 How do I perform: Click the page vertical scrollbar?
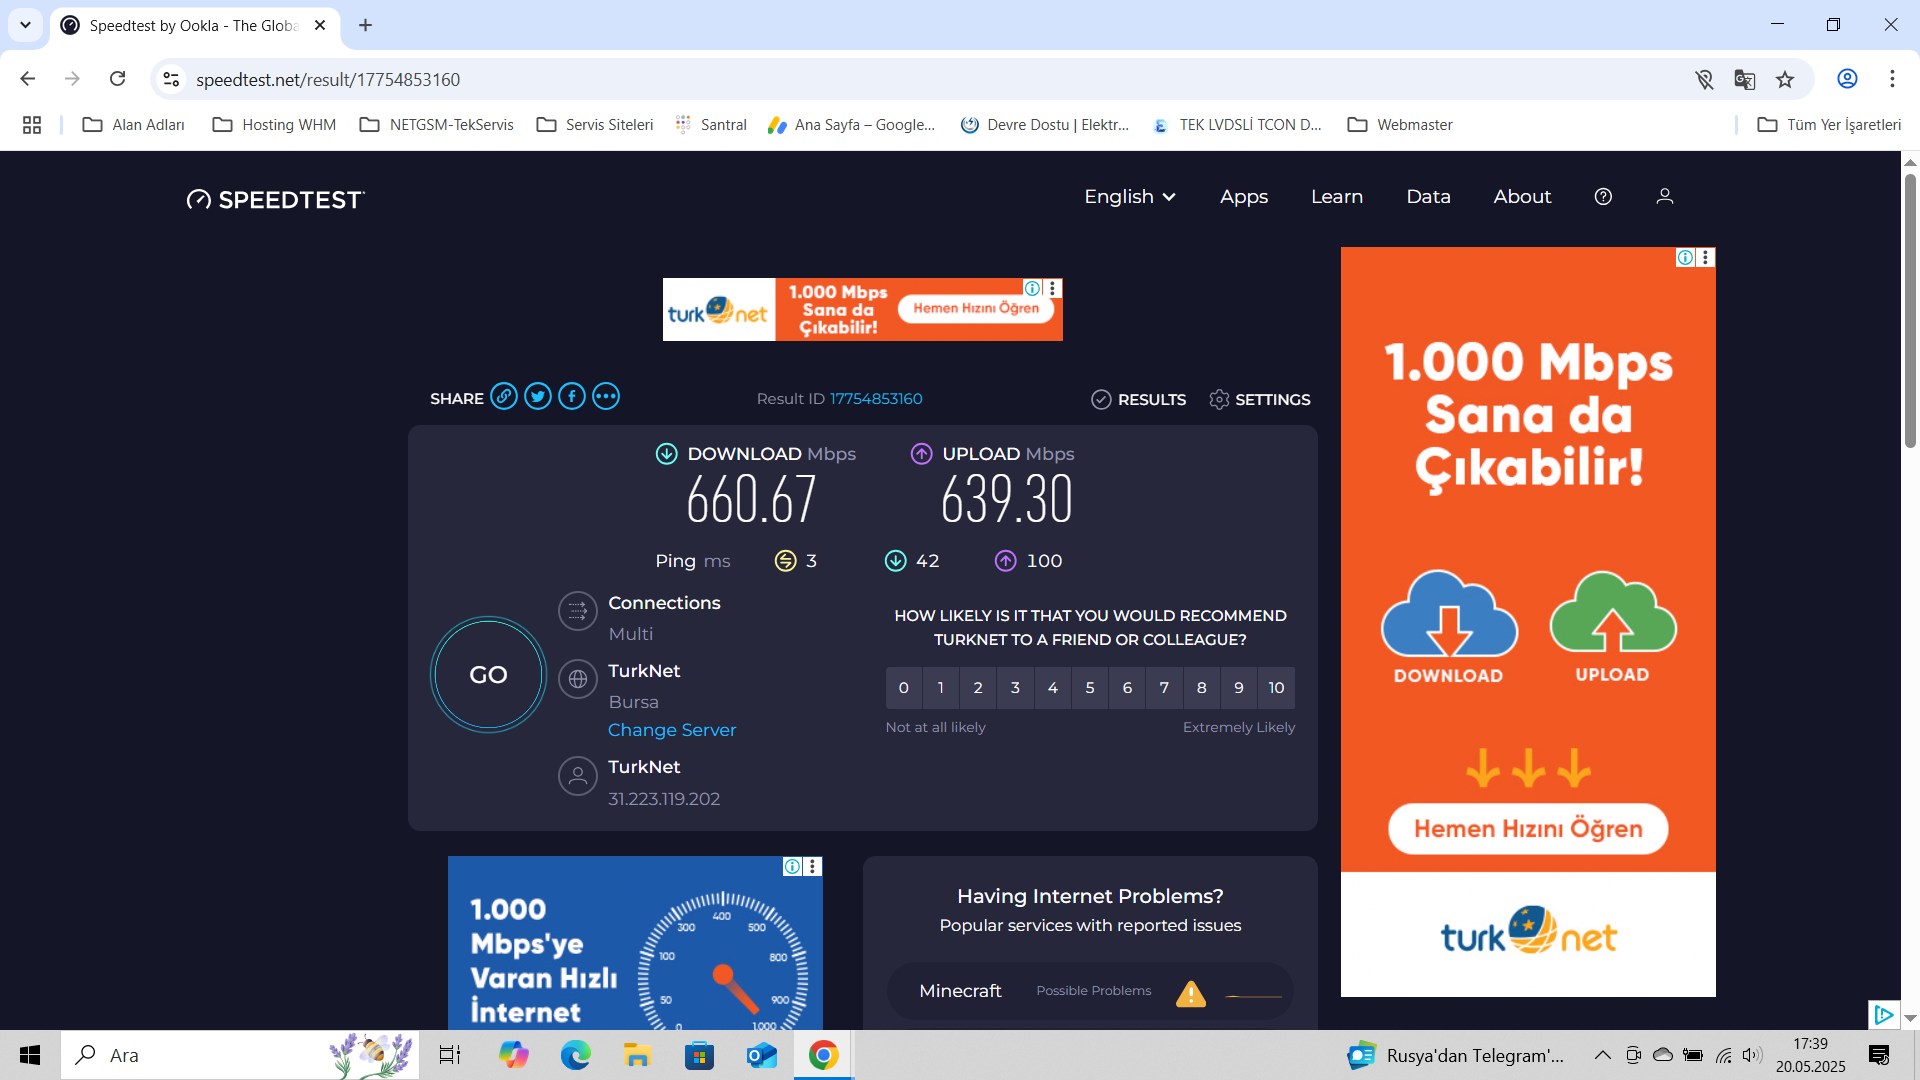[x=1910, y=312]
